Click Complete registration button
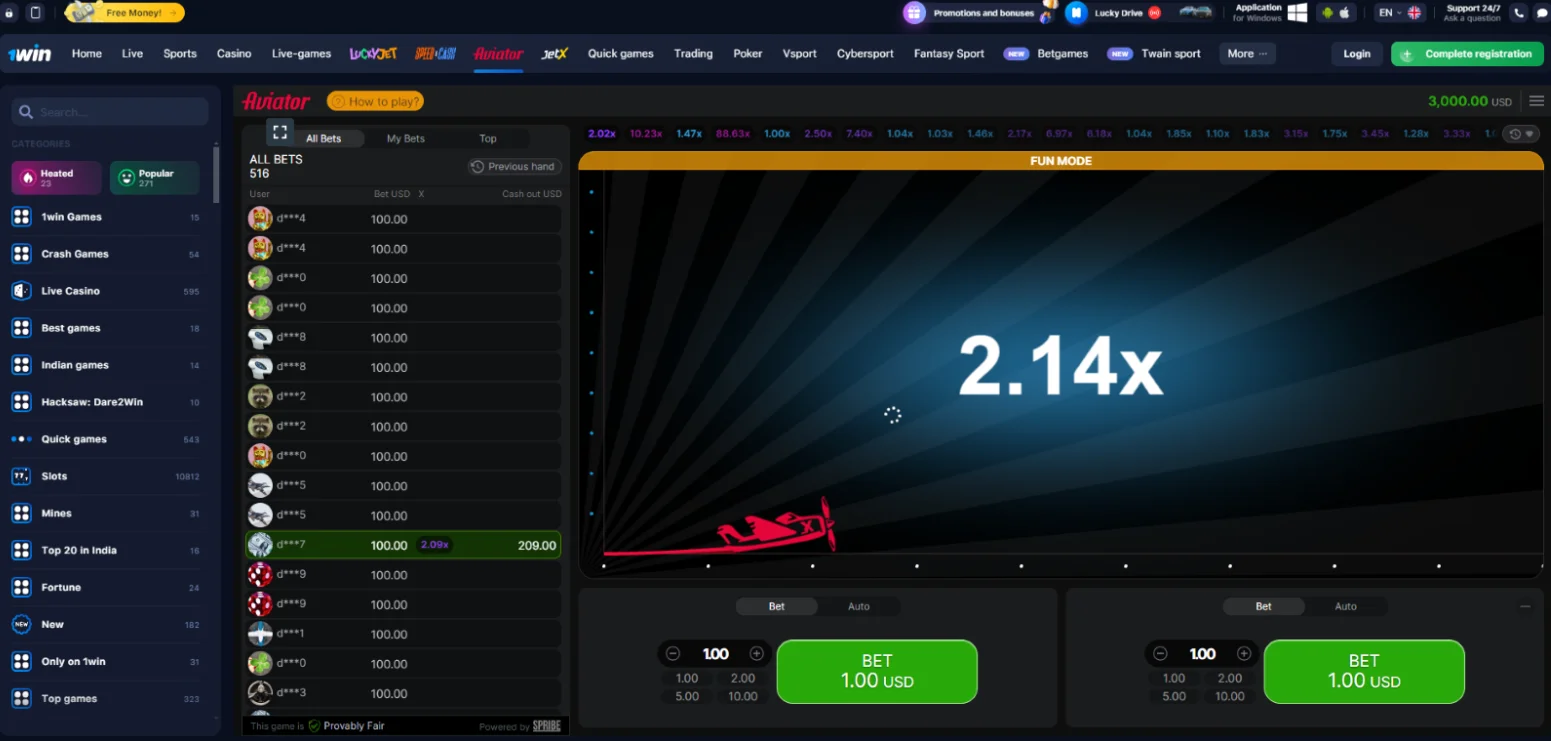Screen dimensions: 1551x741 click(x=1467, y=54)
